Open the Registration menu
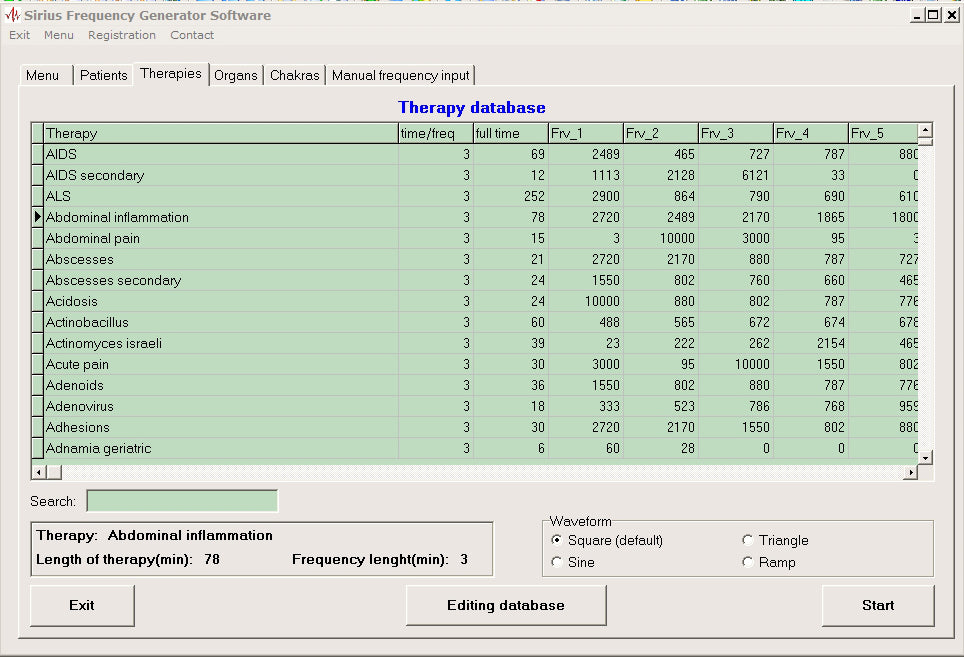 point(122,35)
